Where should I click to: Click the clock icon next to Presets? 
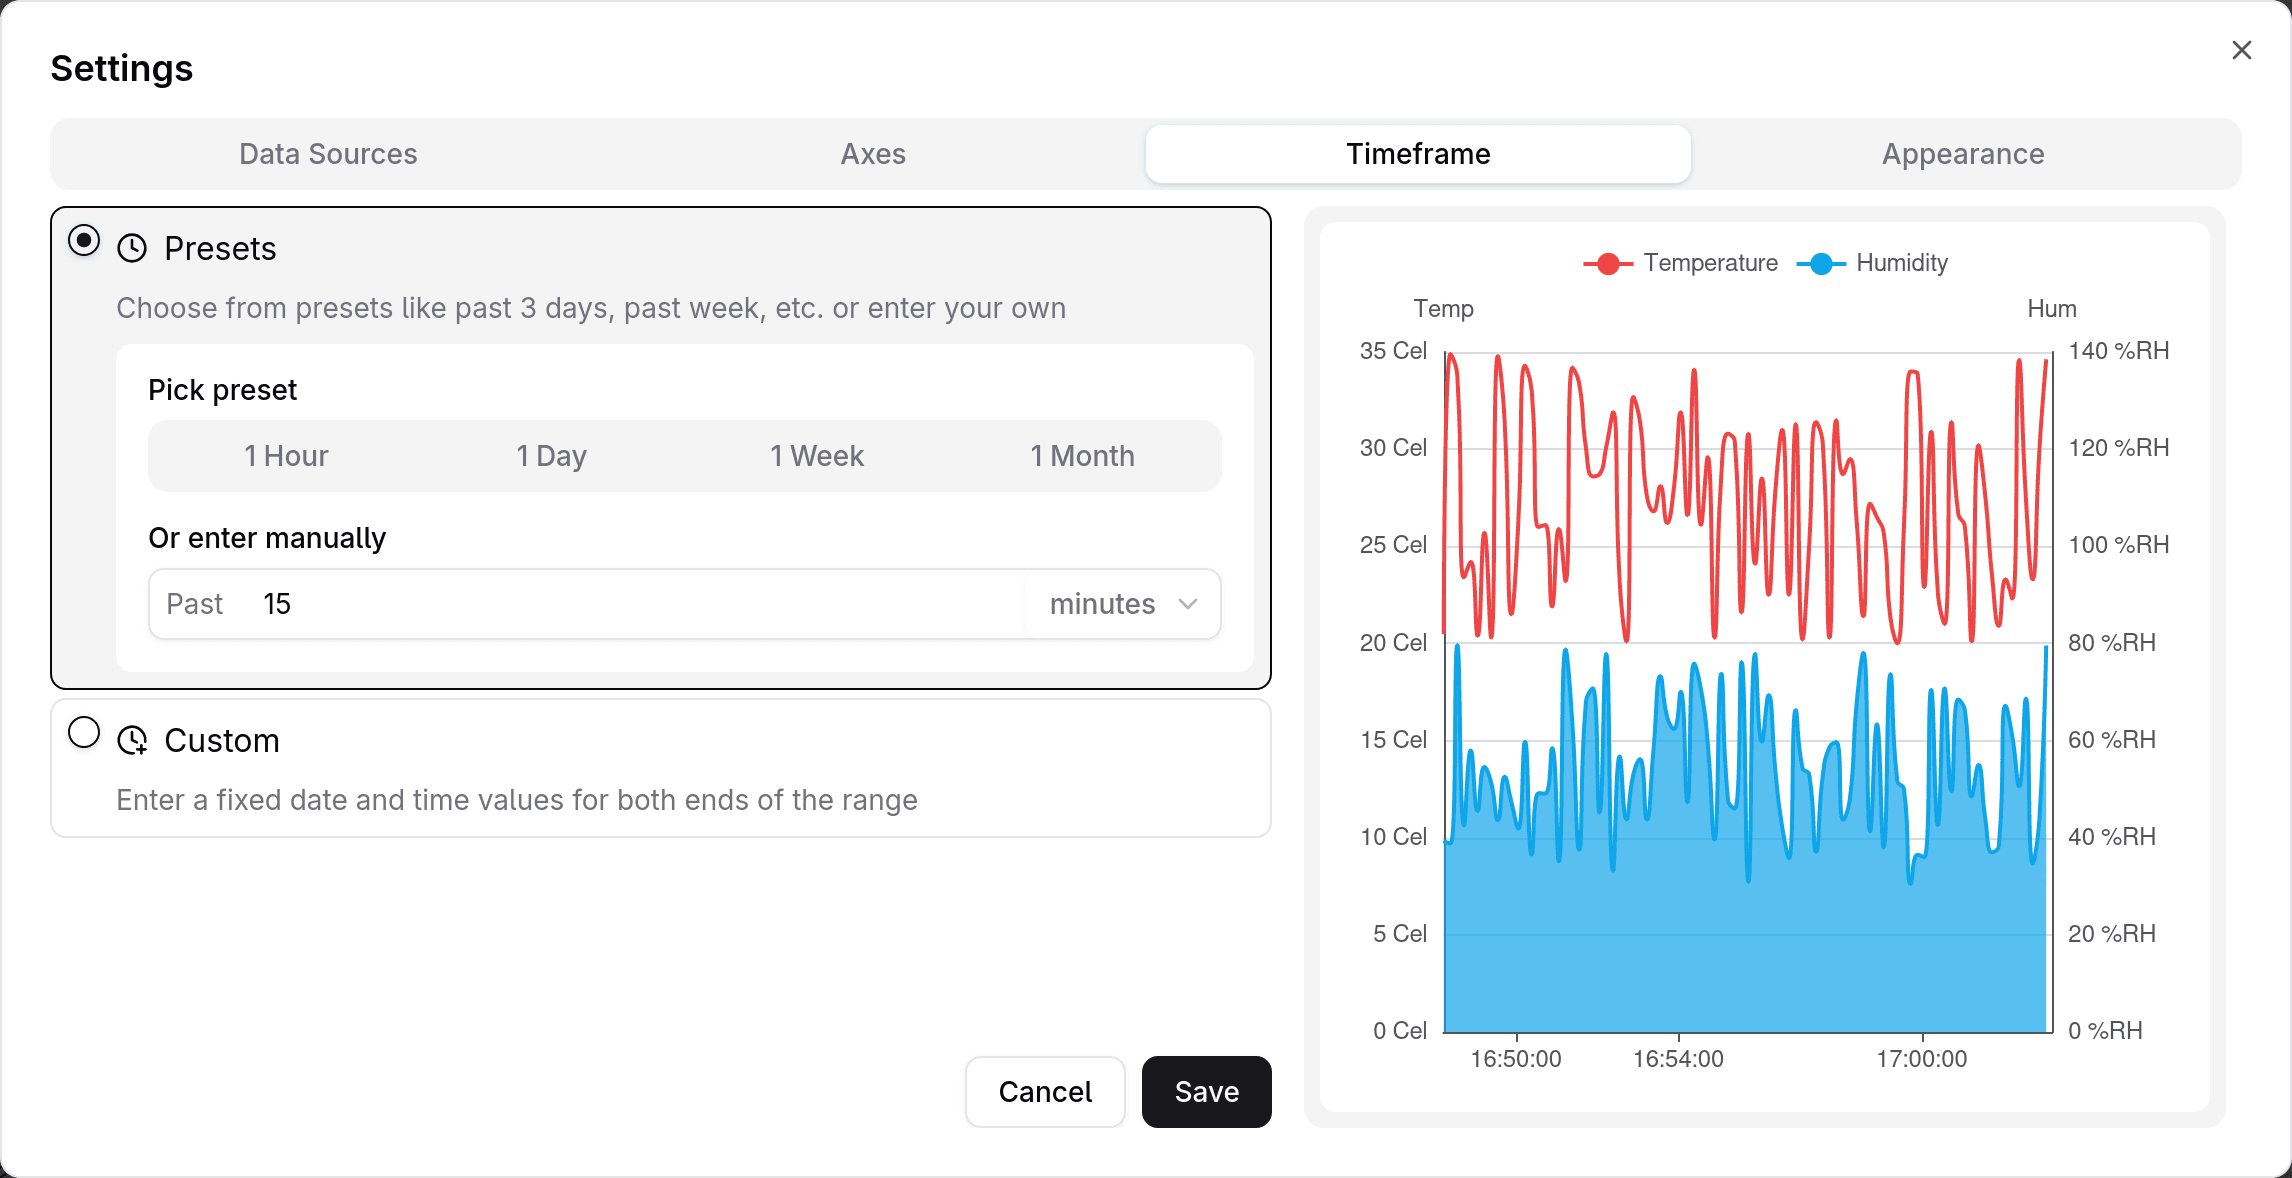click(132, 247)
